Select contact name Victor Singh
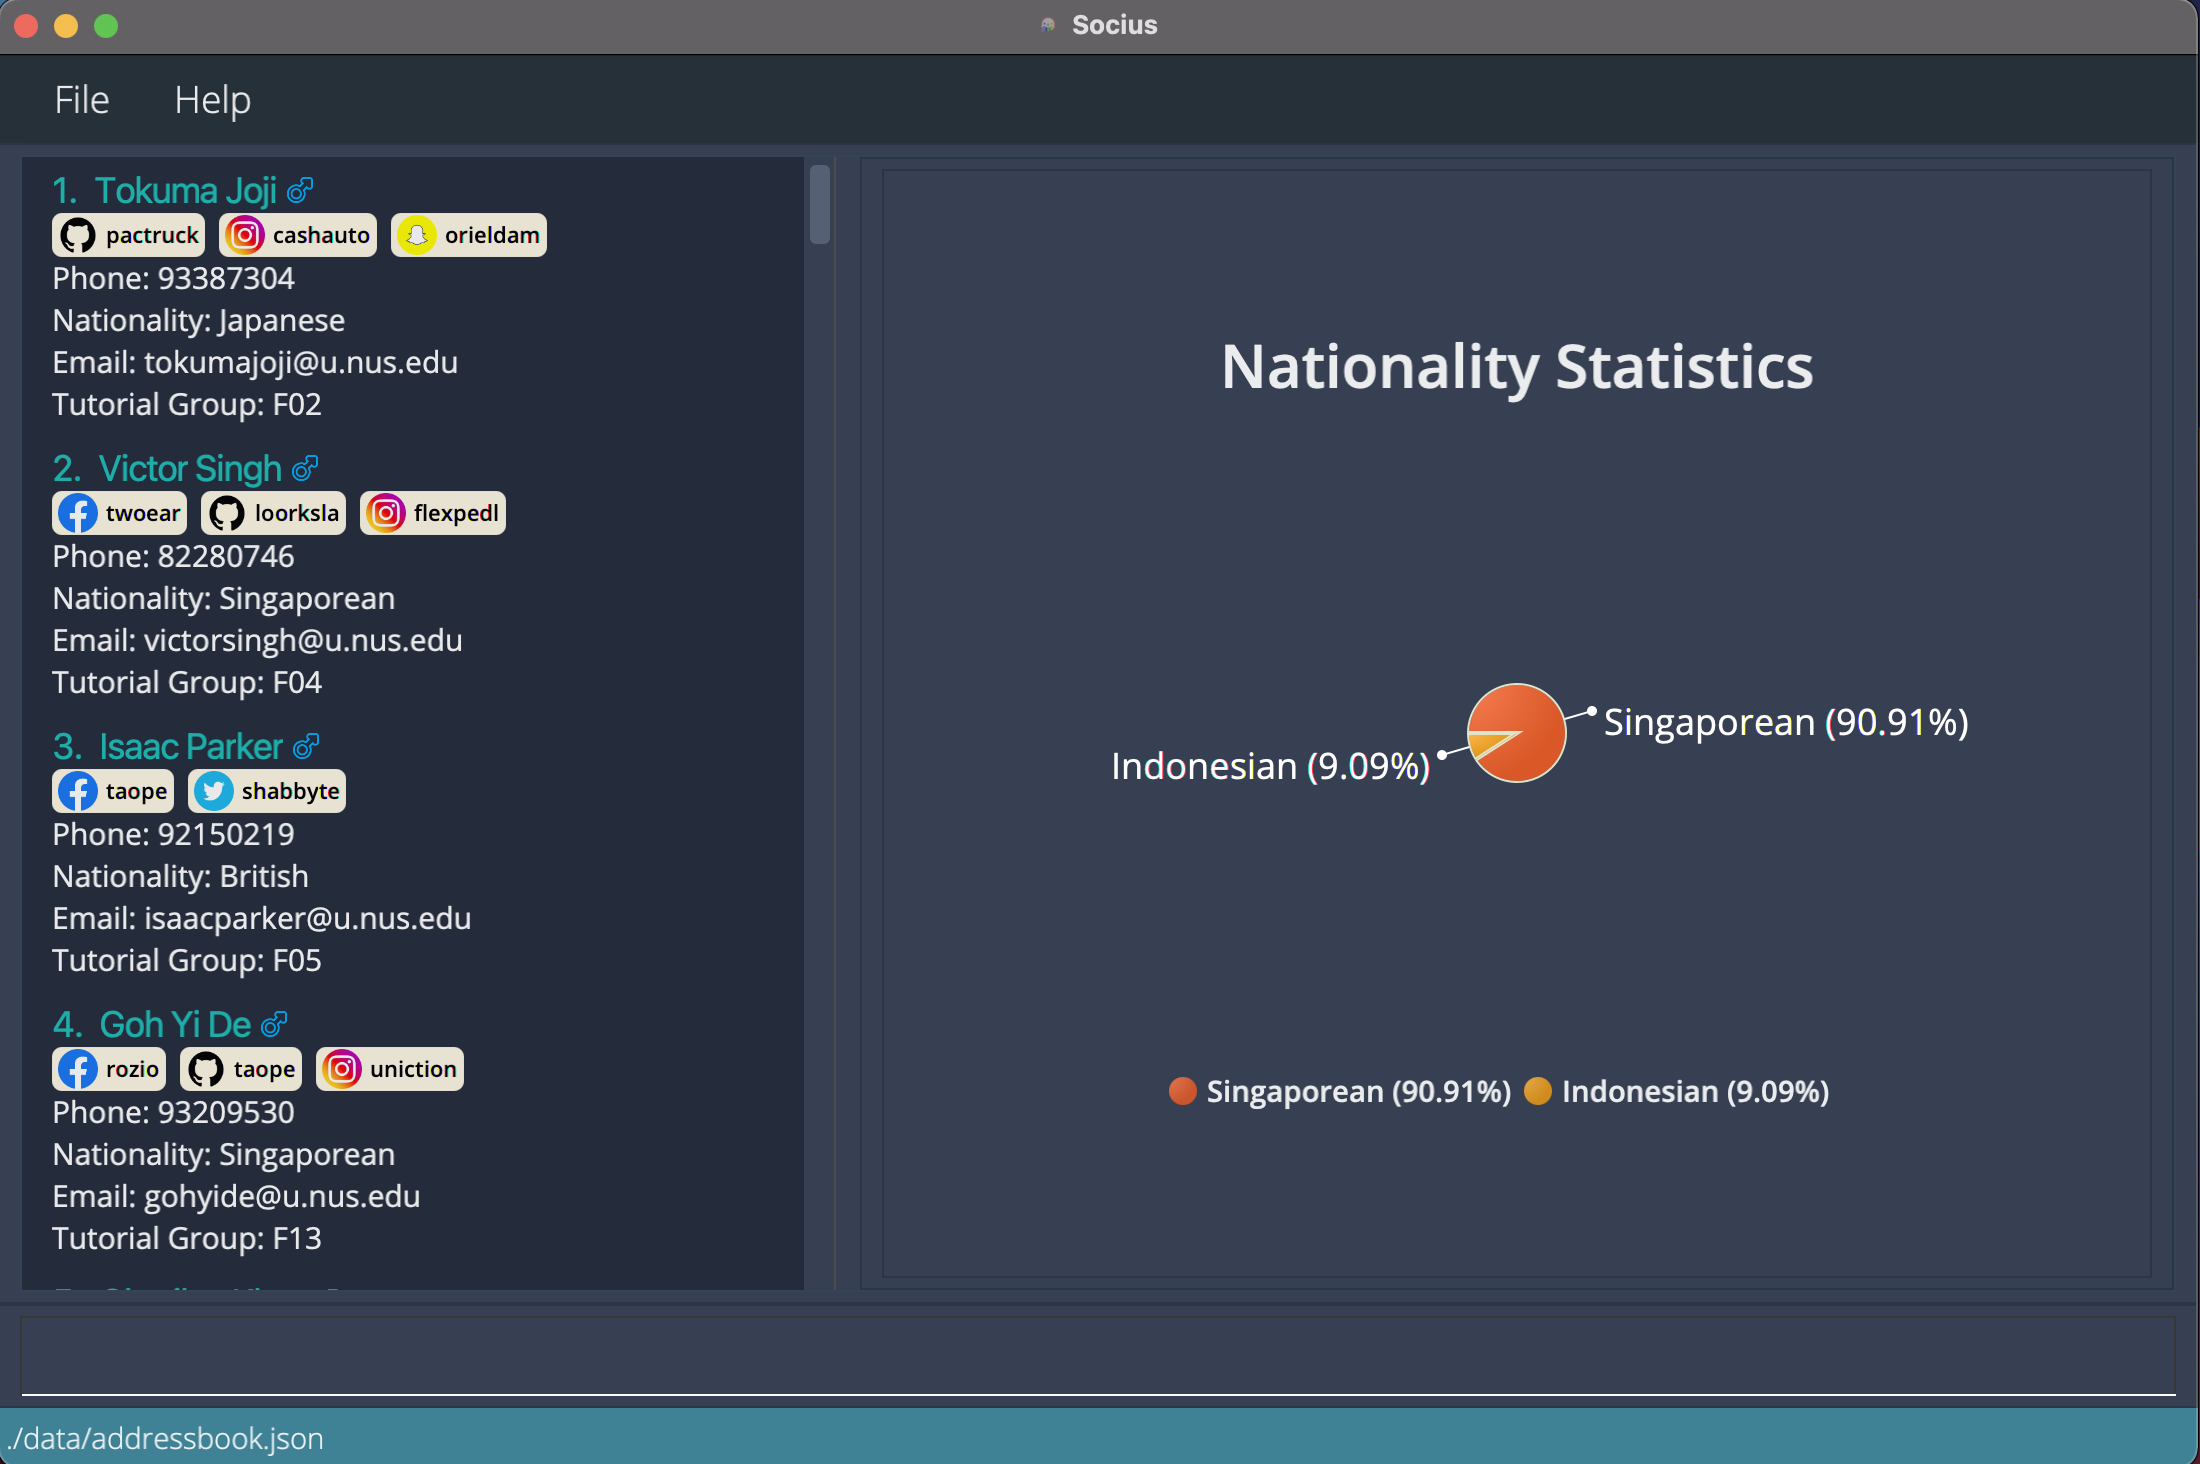This screenshot has width=2200, height=1464. [190, 468]
